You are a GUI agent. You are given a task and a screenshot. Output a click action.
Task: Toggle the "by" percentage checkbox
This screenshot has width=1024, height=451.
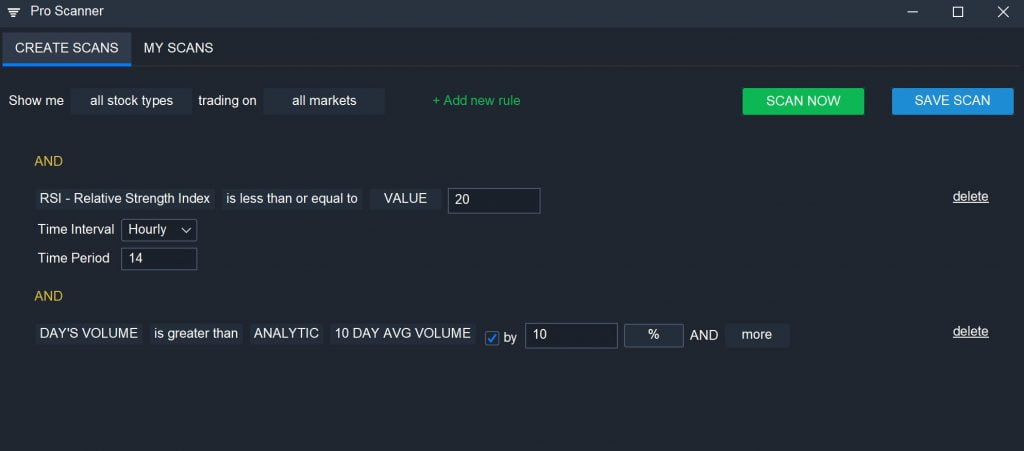pyautogui.click(x=492, y=338)
